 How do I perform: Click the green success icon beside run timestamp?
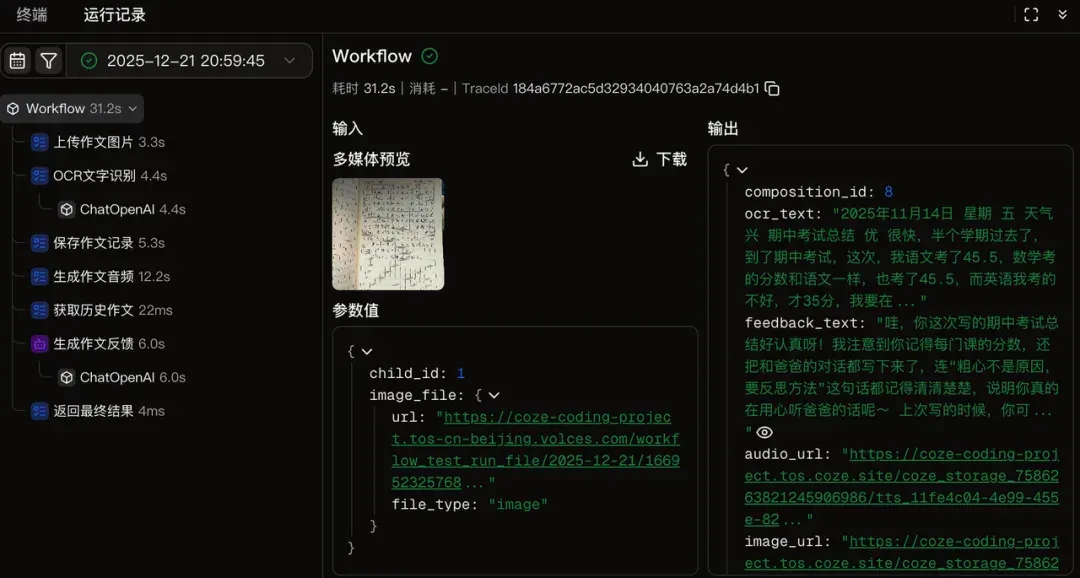click(x=89, y=61)
